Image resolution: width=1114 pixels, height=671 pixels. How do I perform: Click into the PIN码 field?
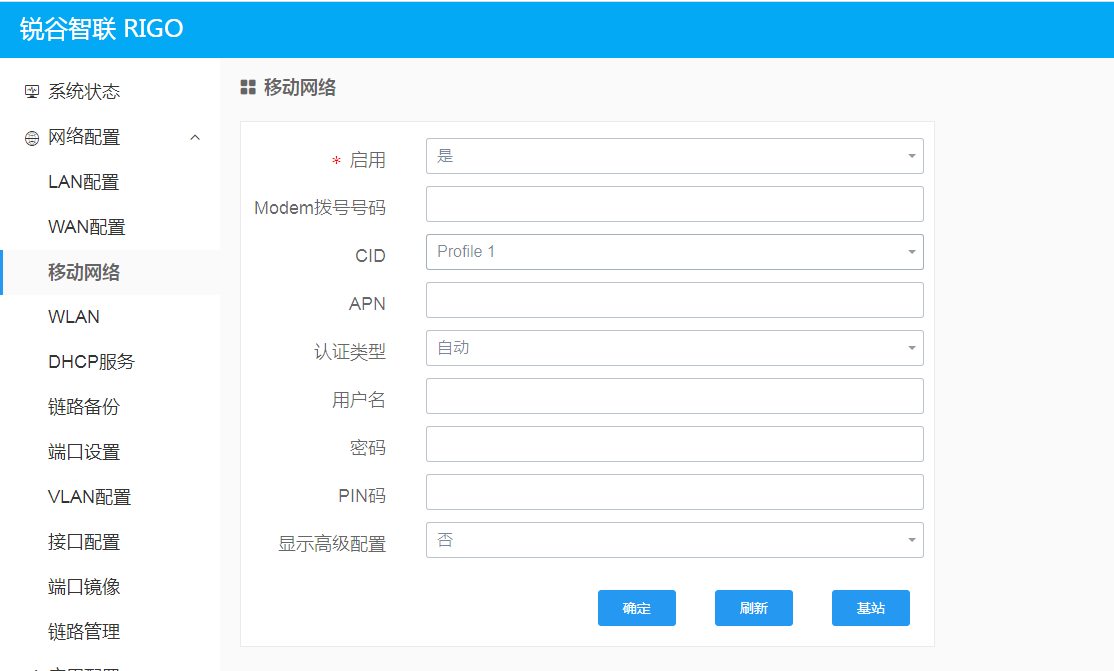point(674,492)
